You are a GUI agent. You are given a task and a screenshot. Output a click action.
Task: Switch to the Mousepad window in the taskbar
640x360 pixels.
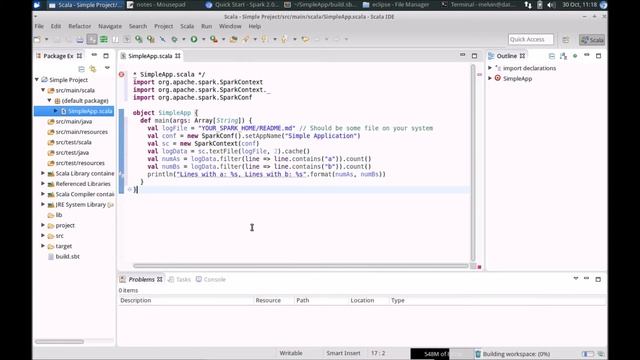coord(157,5)
